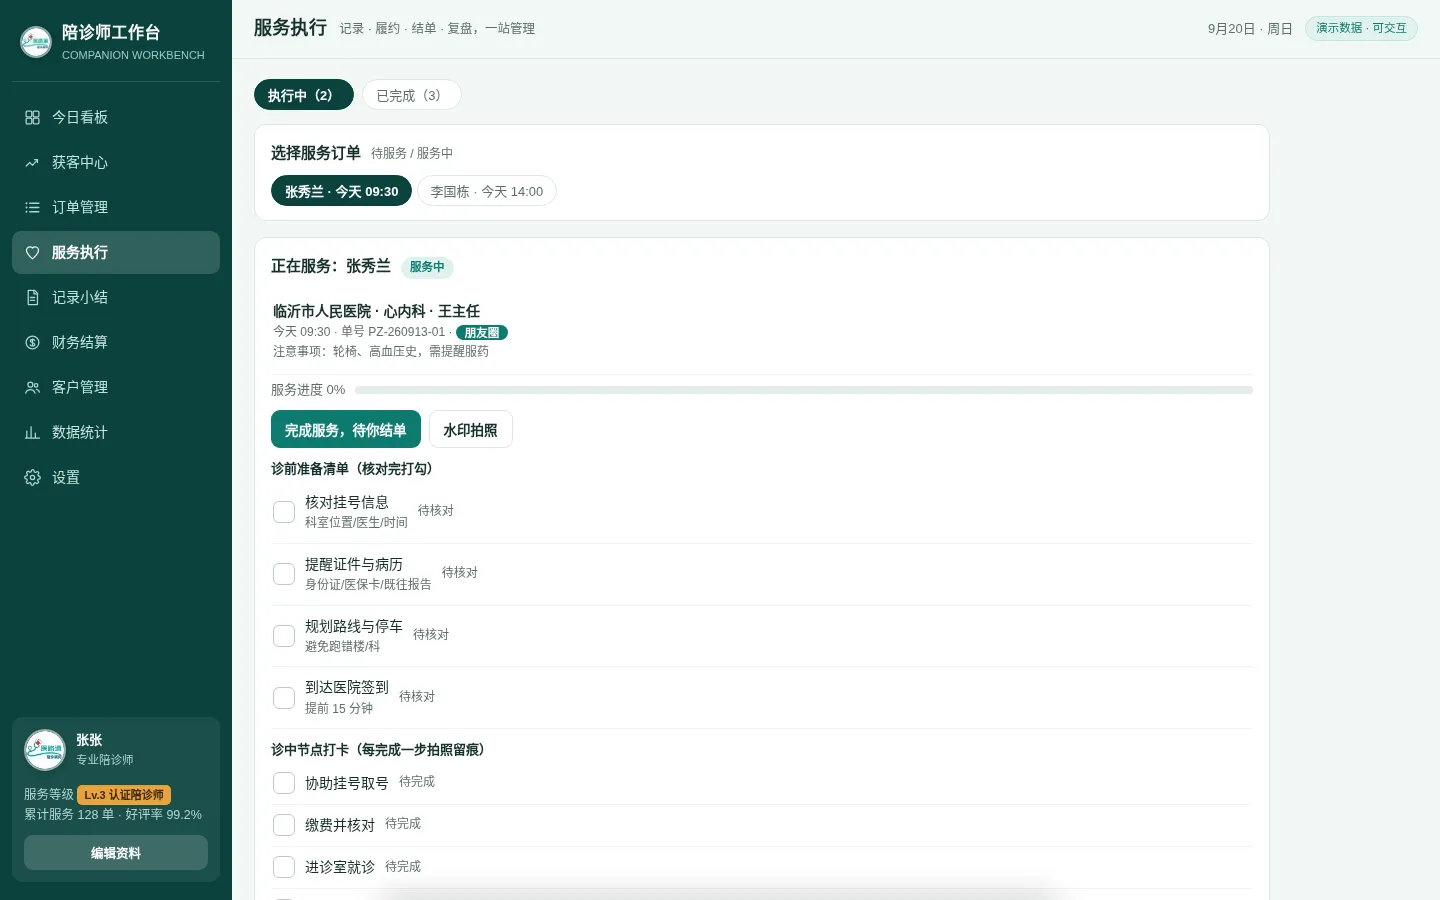
Task: Click the 朋友圈 source tag
Action: [482, 332]
